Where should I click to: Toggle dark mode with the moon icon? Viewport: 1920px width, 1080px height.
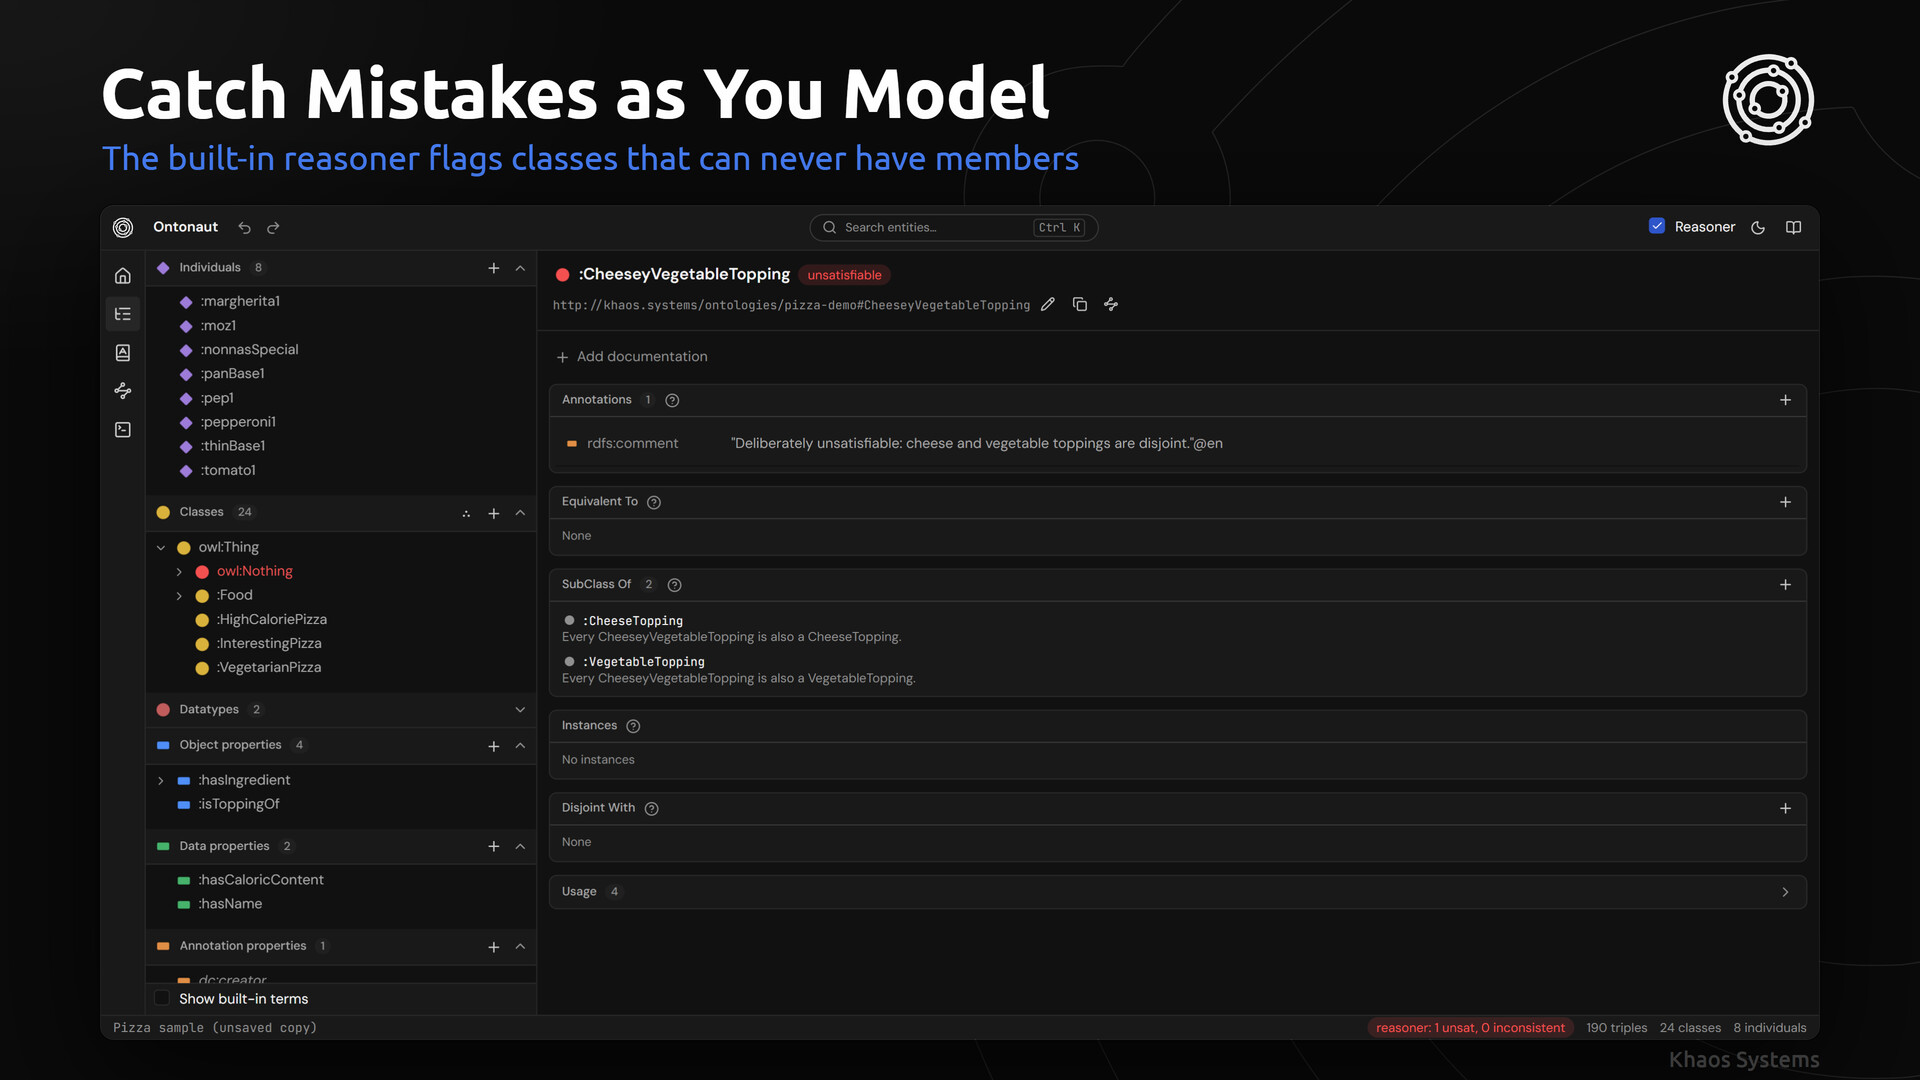(1758, 228)
